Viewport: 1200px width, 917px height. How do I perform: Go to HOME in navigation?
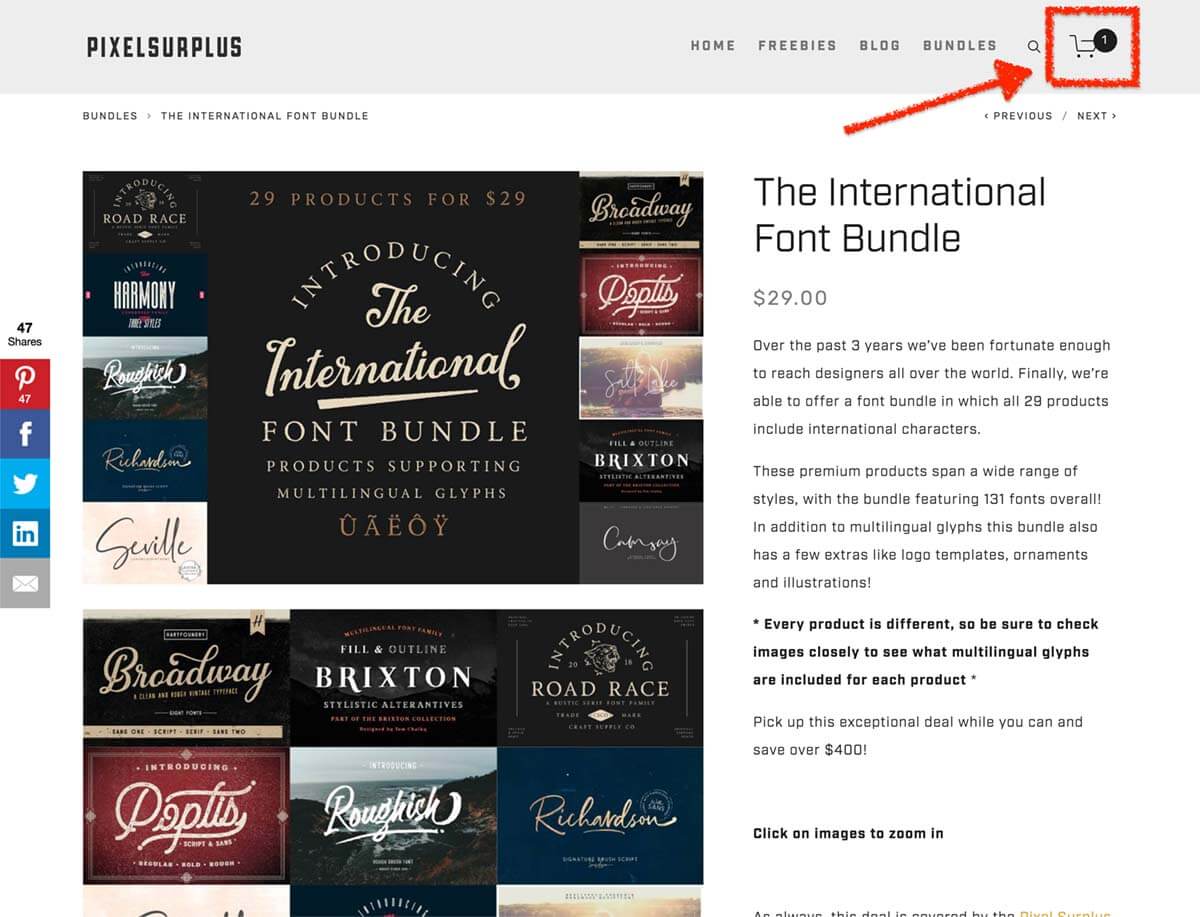(x=713, y=46)
